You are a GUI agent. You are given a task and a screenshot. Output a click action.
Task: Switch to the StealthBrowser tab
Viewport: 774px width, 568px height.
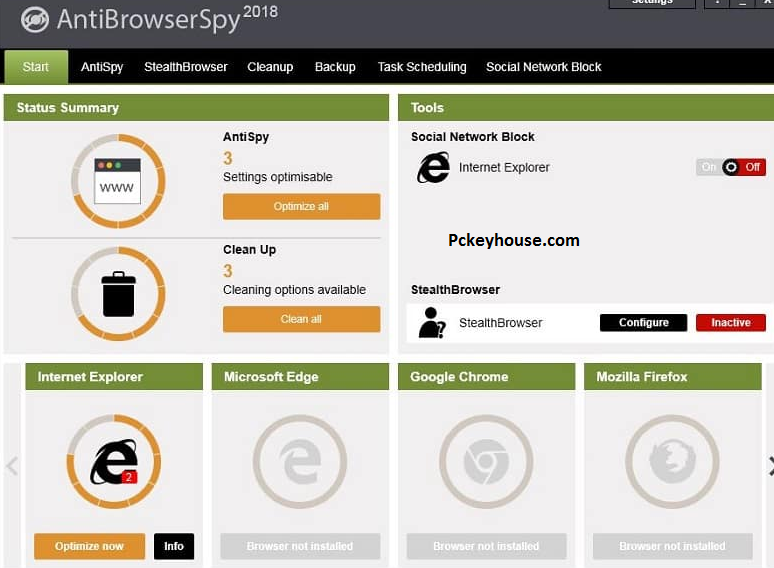click(186, 67)
